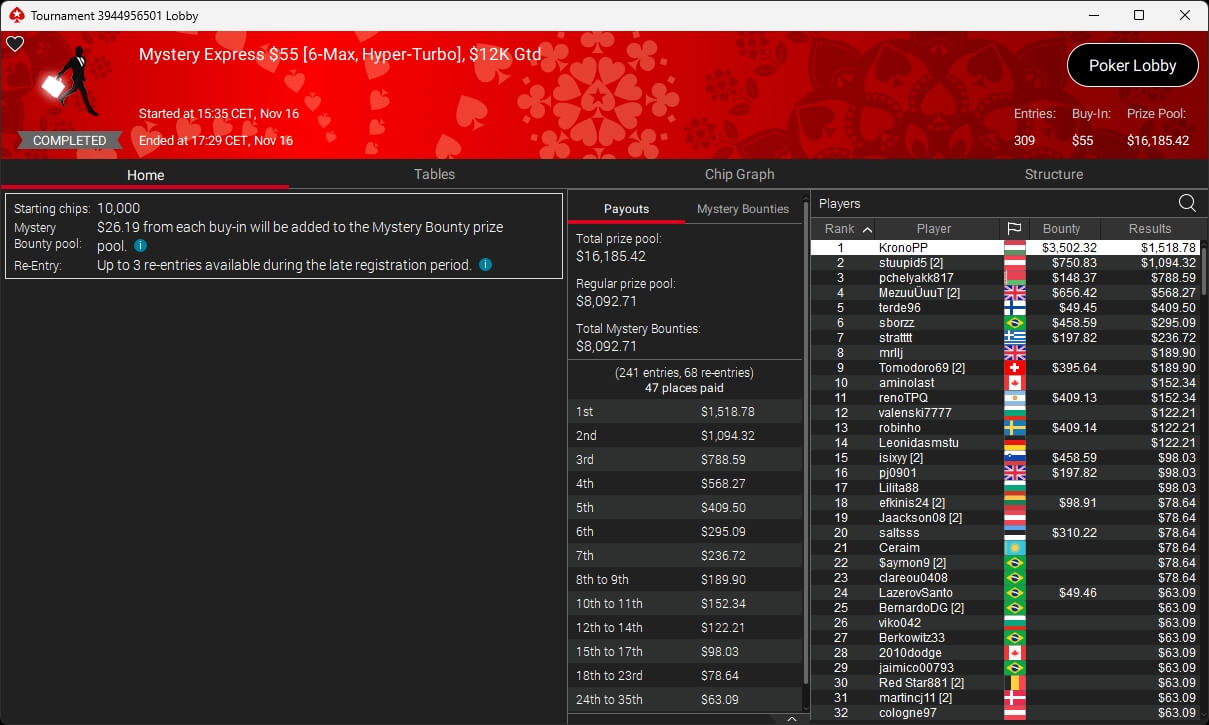Screen dimensions: 1209x725
Task: Sort players by Bounty column
Action: pyautogui.click(x=1061, y=229)
